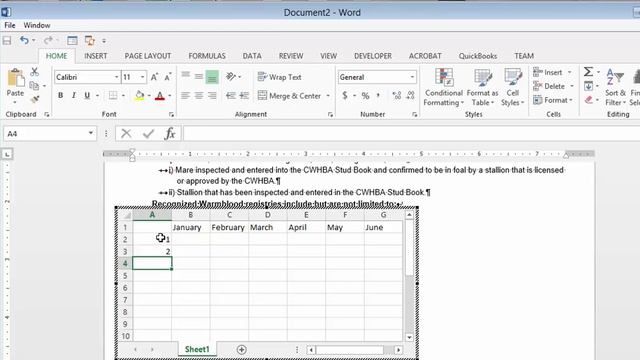This screenshot has width=640, height=360.
Task: Open the File menu
Action: coord(10,25)
